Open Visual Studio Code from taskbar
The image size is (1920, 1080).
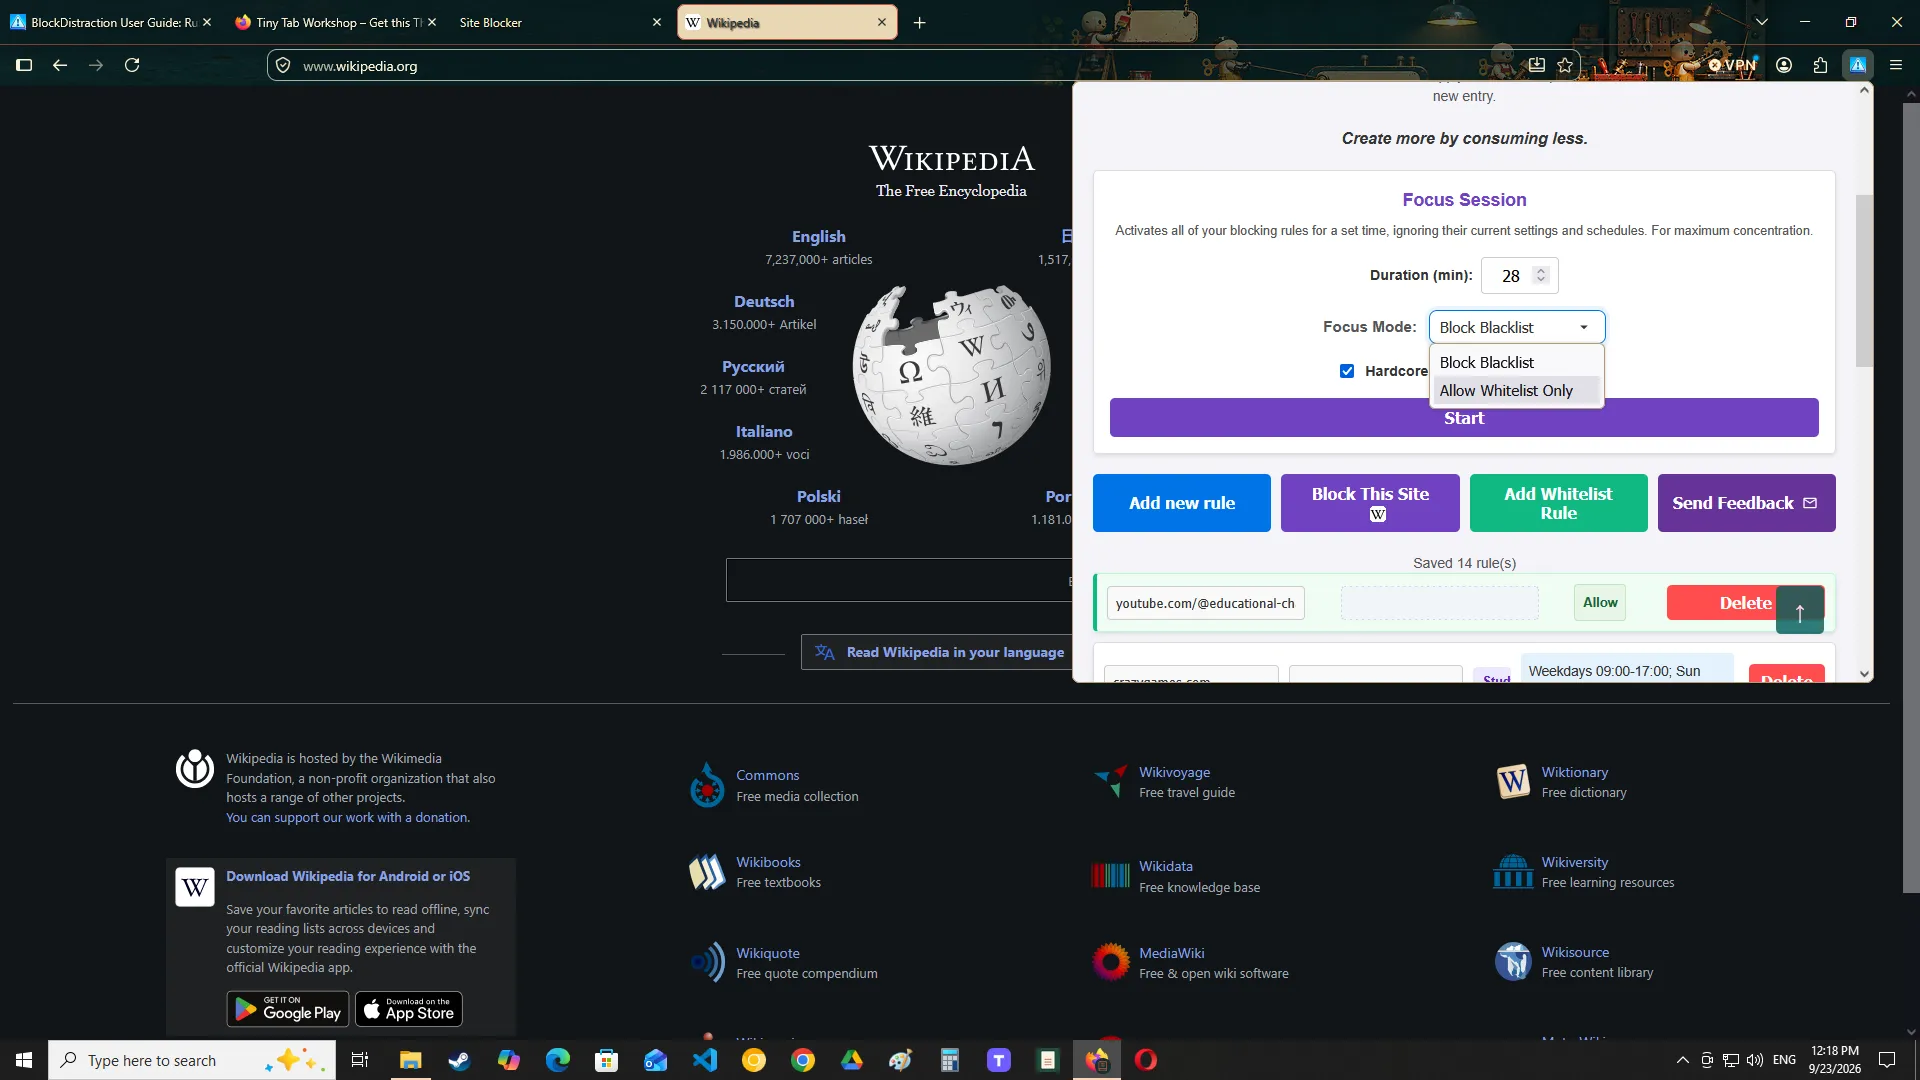click(705, 1060)
